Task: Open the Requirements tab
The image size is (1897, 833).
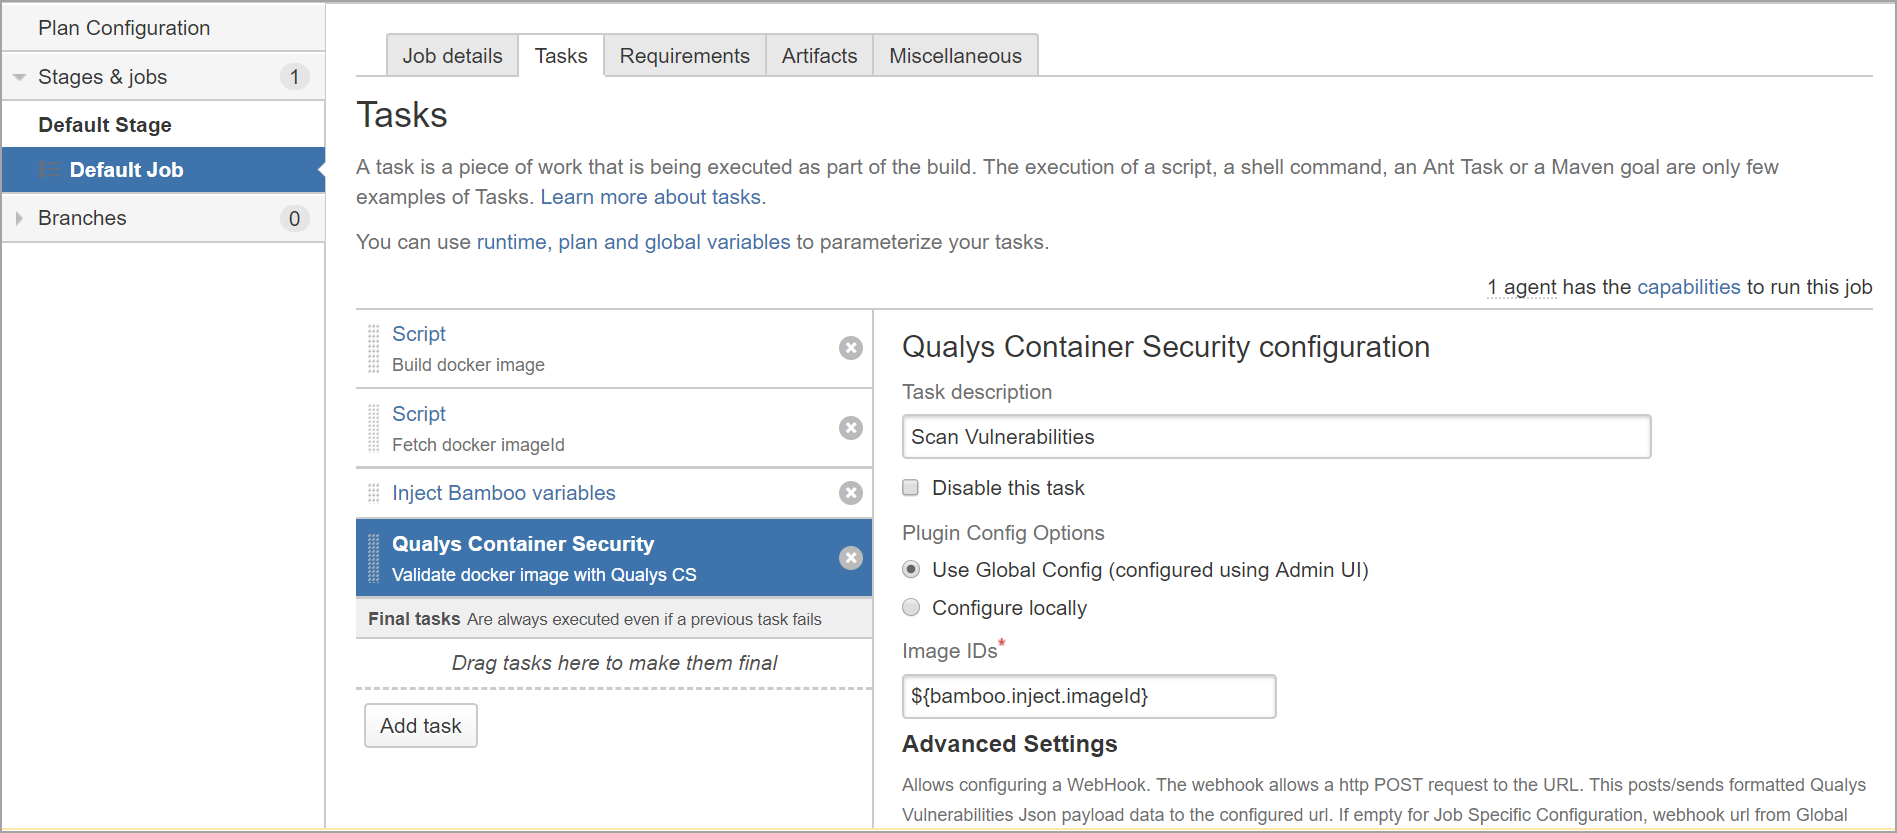Action: click(685, 56)
